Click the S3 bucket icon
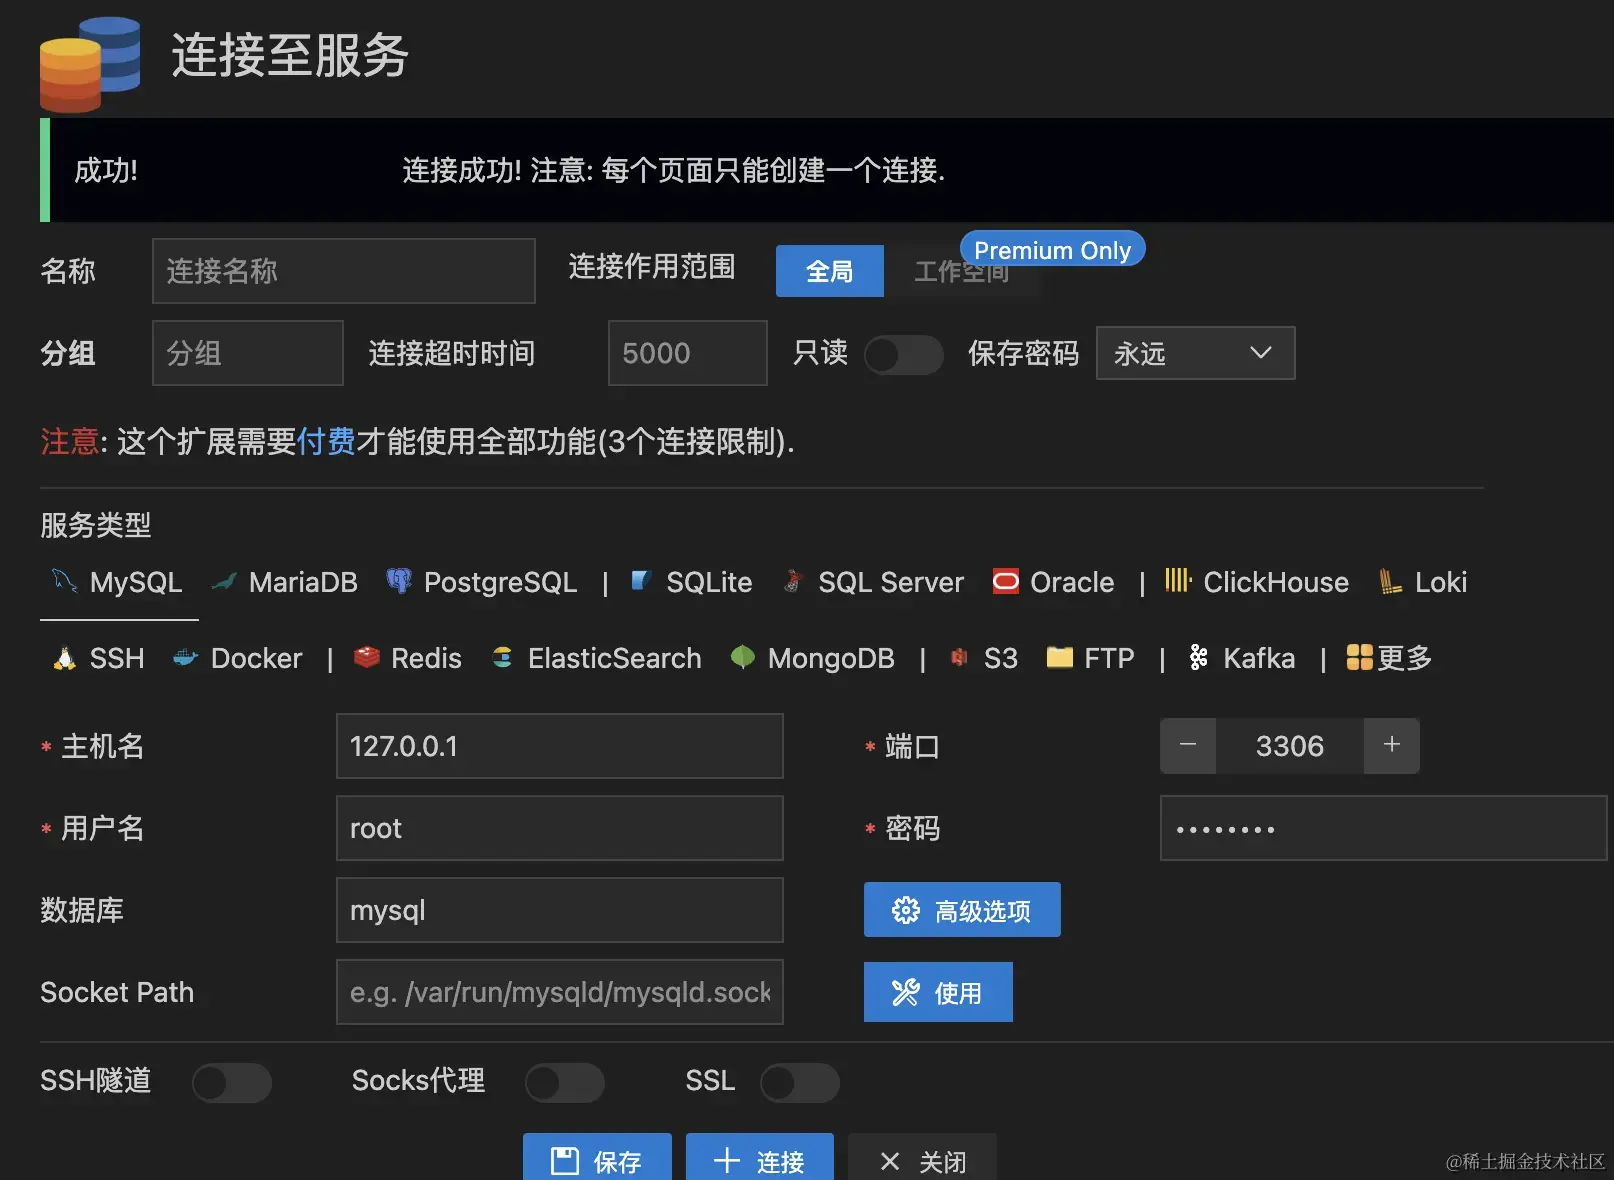Image resolution: width=1614 pixels, height=1180 pixels. point(959,657)
